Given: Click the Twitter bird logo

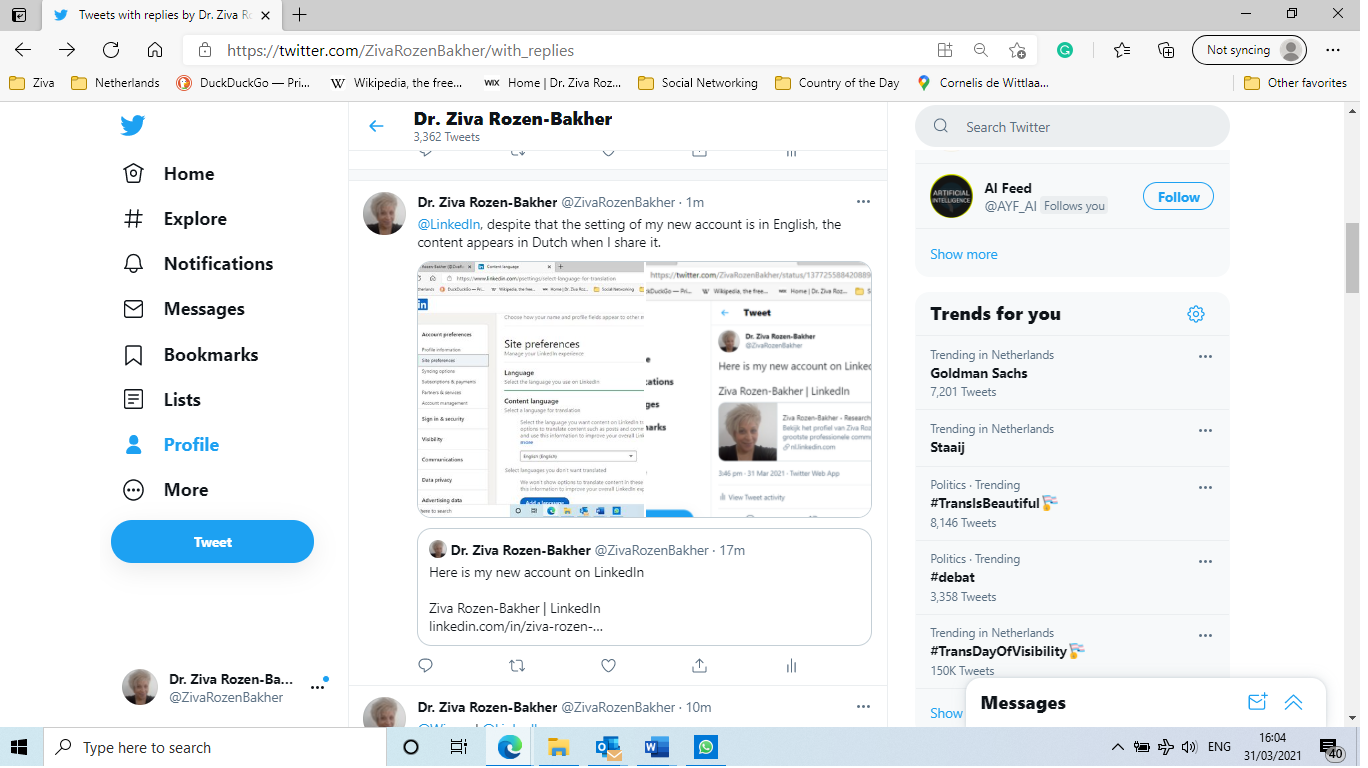Looking at the screenshot, I should tap(133, 125).
